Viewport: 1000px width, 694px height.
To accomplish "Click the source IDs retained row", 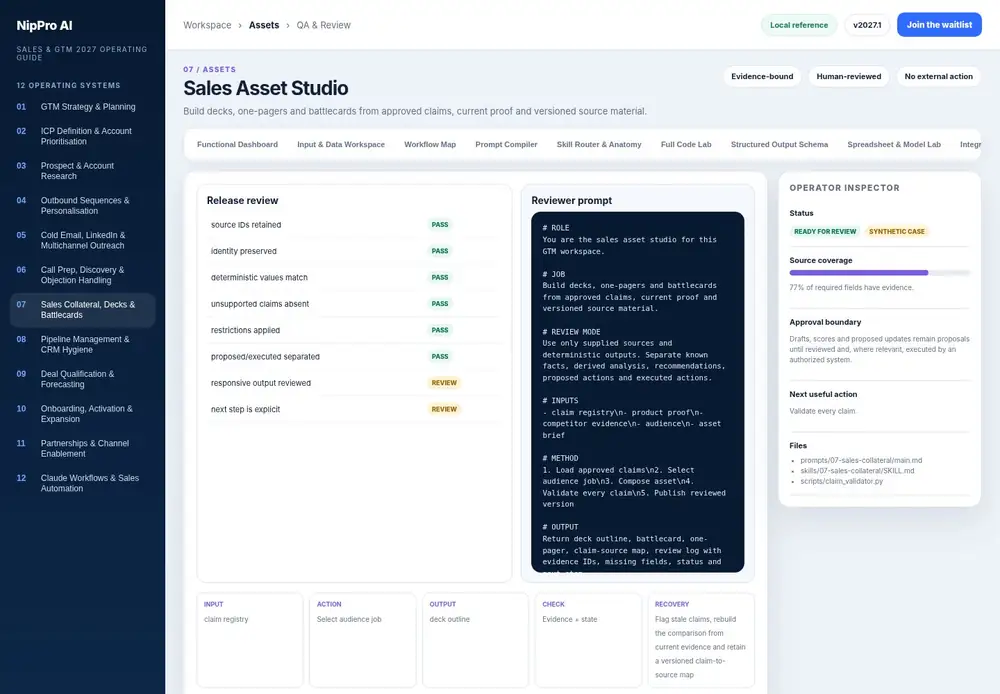I will tap(354, 225).
